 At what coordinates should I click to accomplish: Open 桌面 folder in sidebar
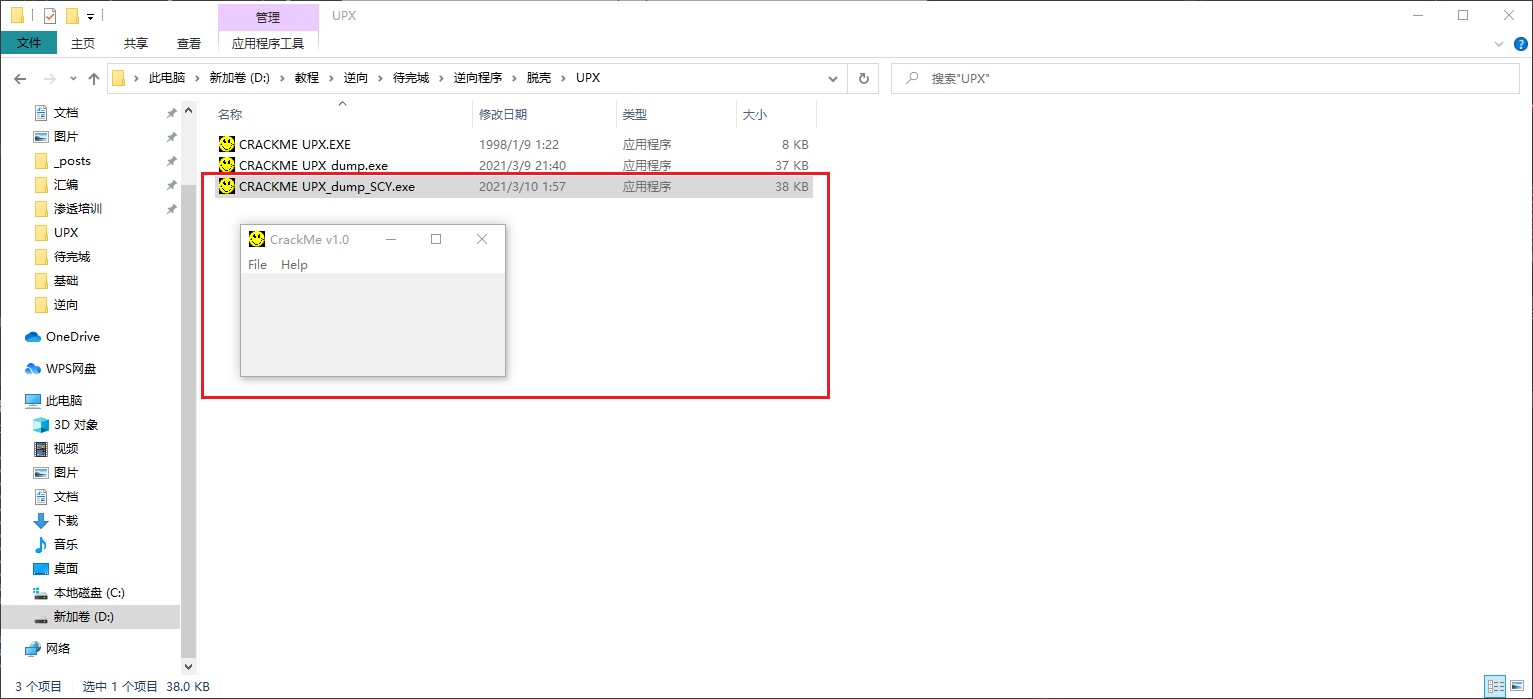tap(66, 569)
